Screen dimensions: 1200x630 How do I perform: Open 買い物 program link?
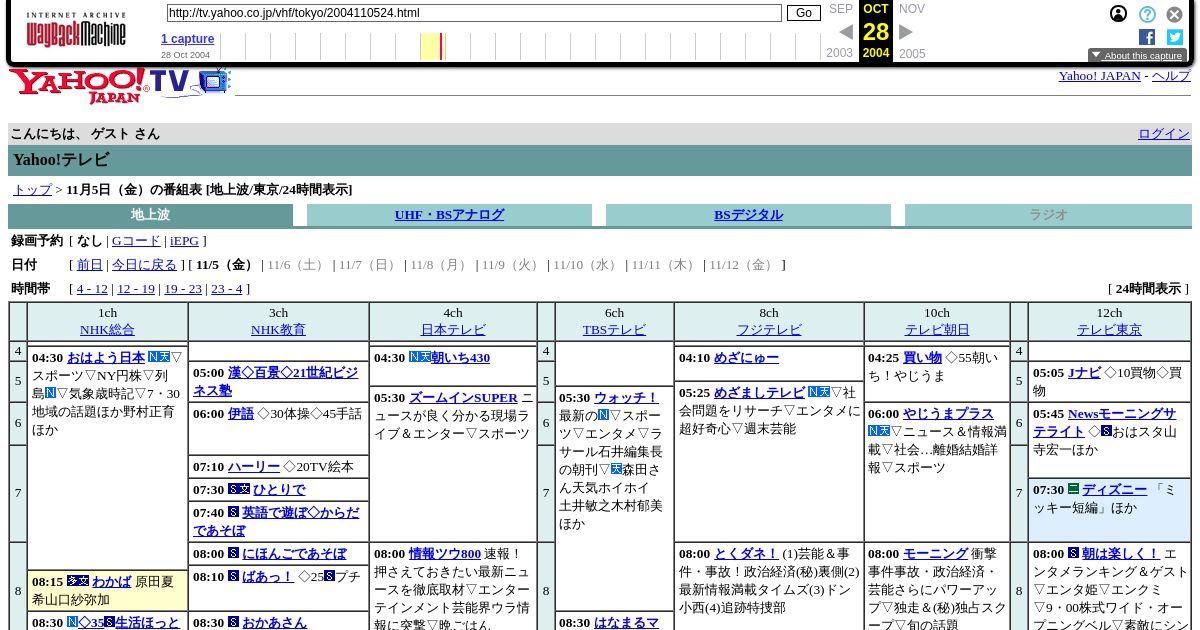click(x=922, y=358)
